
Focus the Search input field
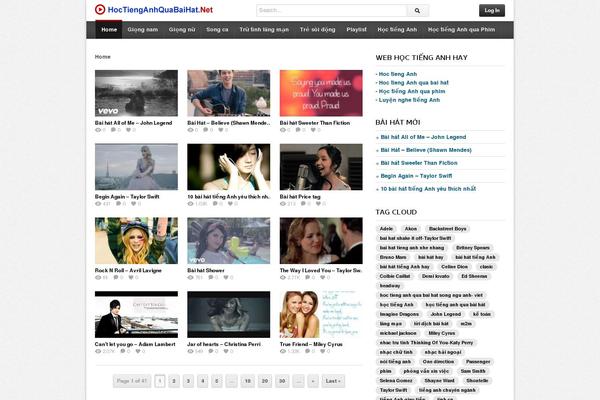click(x=331, y=11)
